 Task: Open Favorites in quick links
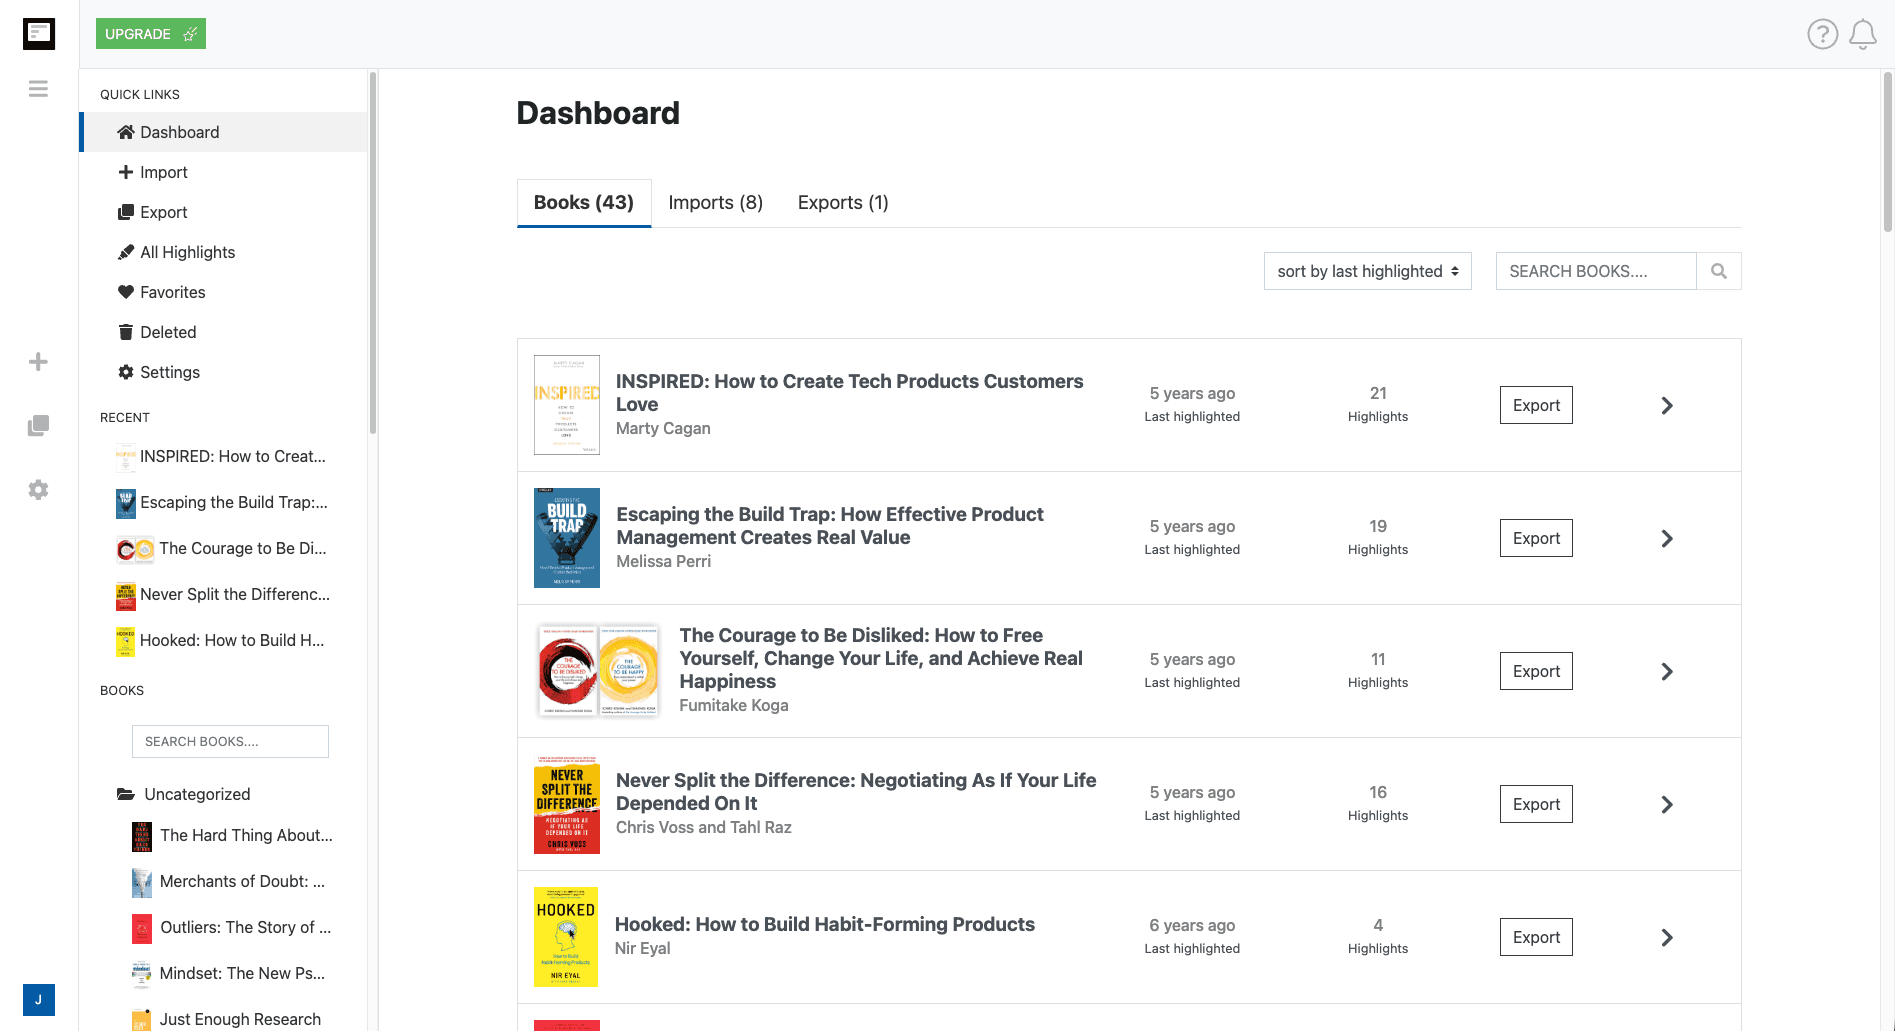[224, 292]
